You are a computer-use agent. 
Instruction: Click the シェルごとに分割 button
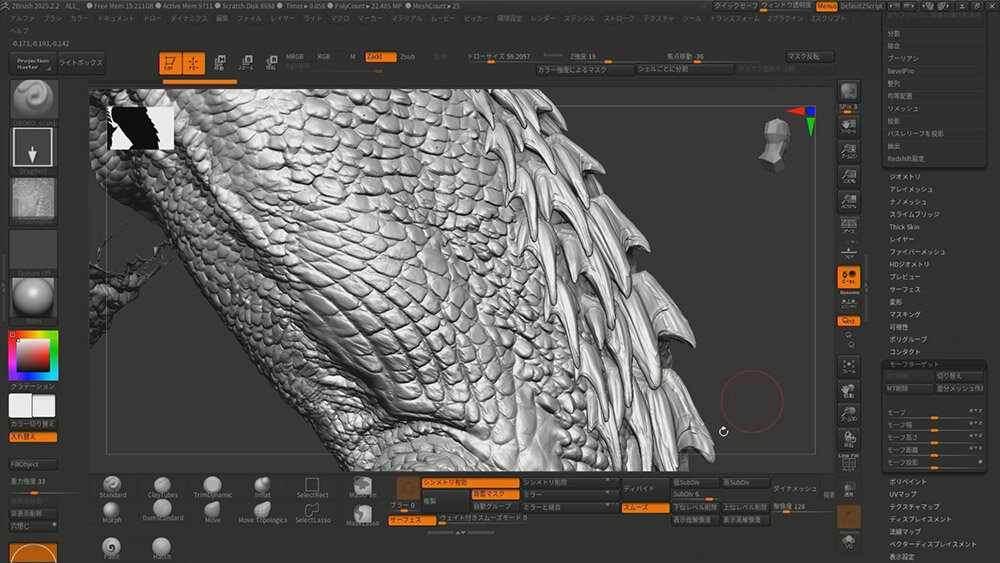[684, 69]
